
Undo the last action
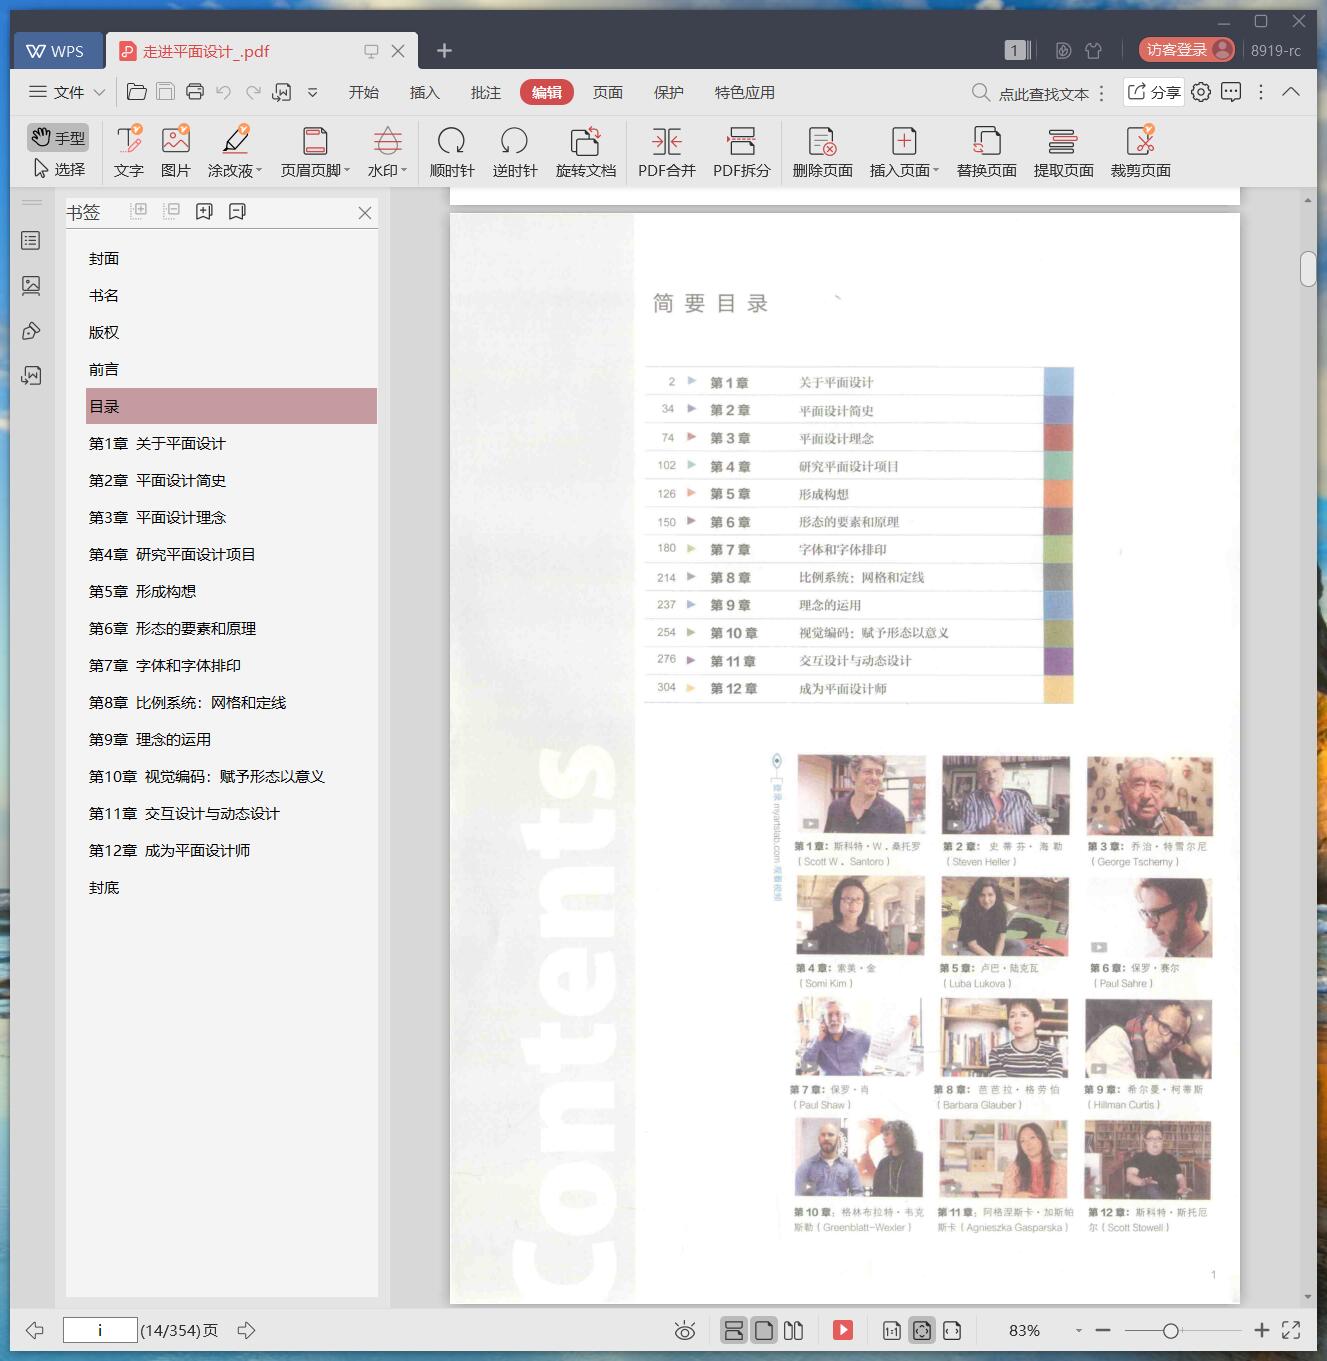click(224, 92)
